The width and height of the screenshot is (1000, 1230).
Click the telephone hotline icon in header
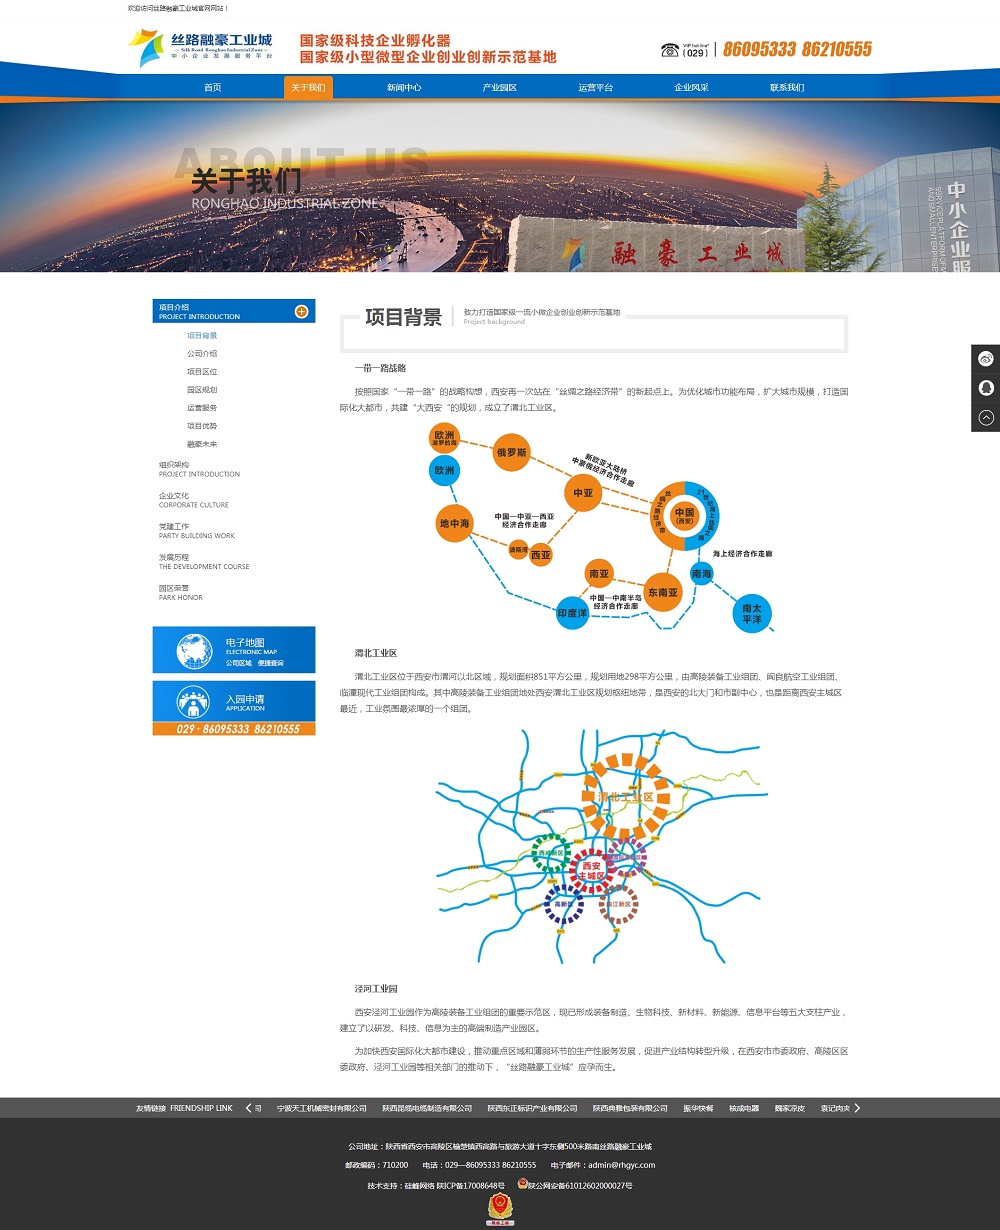click(670, 50)
